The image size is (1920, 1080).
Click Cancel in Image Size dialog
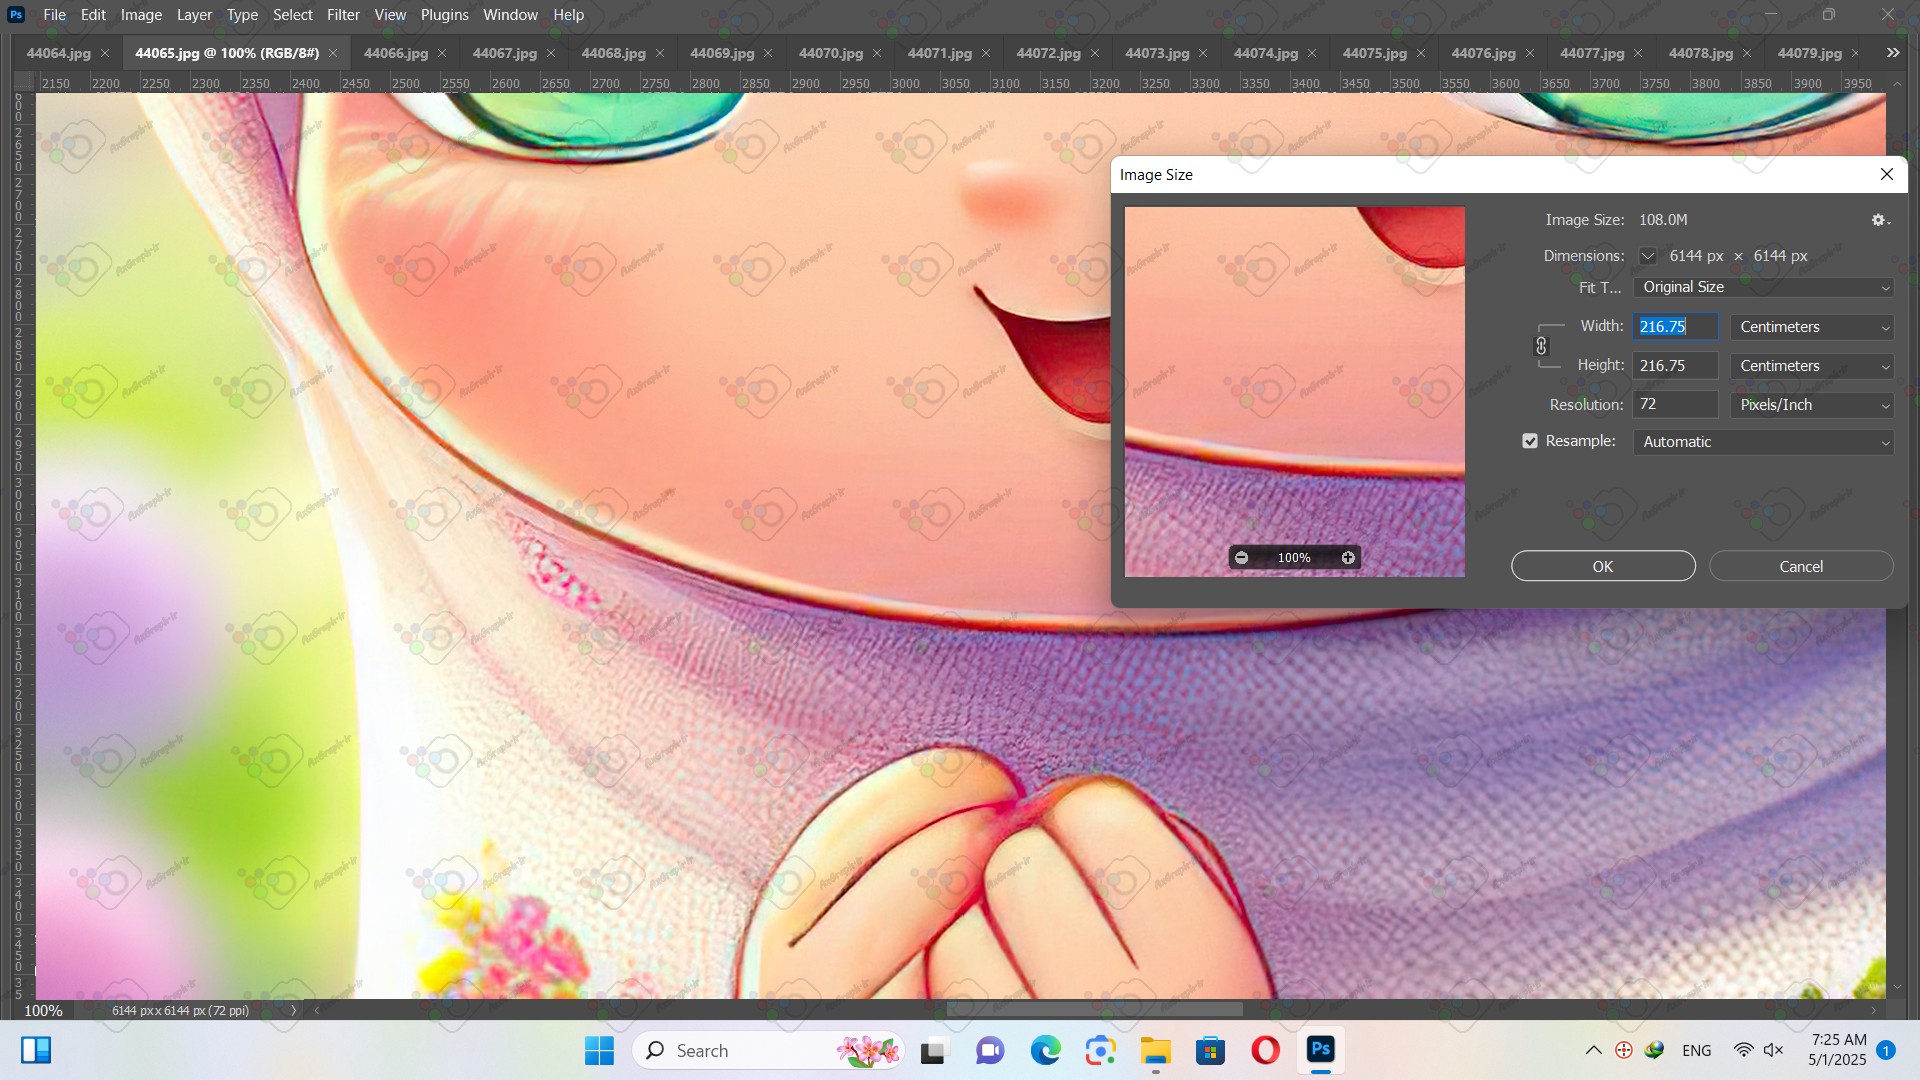[1801, 566]
